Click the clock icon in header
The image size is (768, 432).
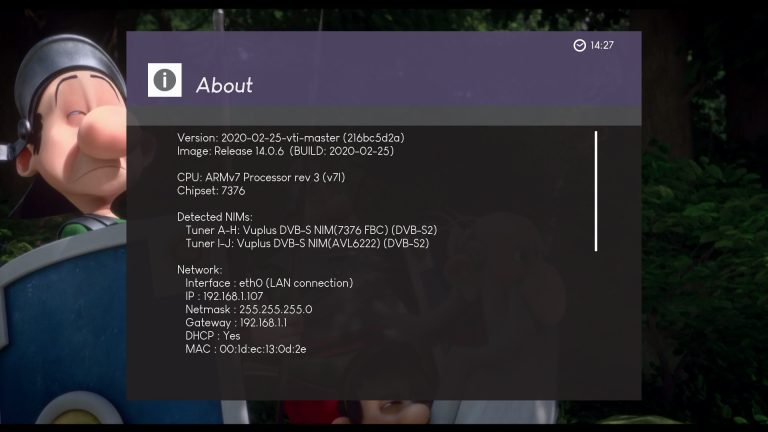point(579,46)
